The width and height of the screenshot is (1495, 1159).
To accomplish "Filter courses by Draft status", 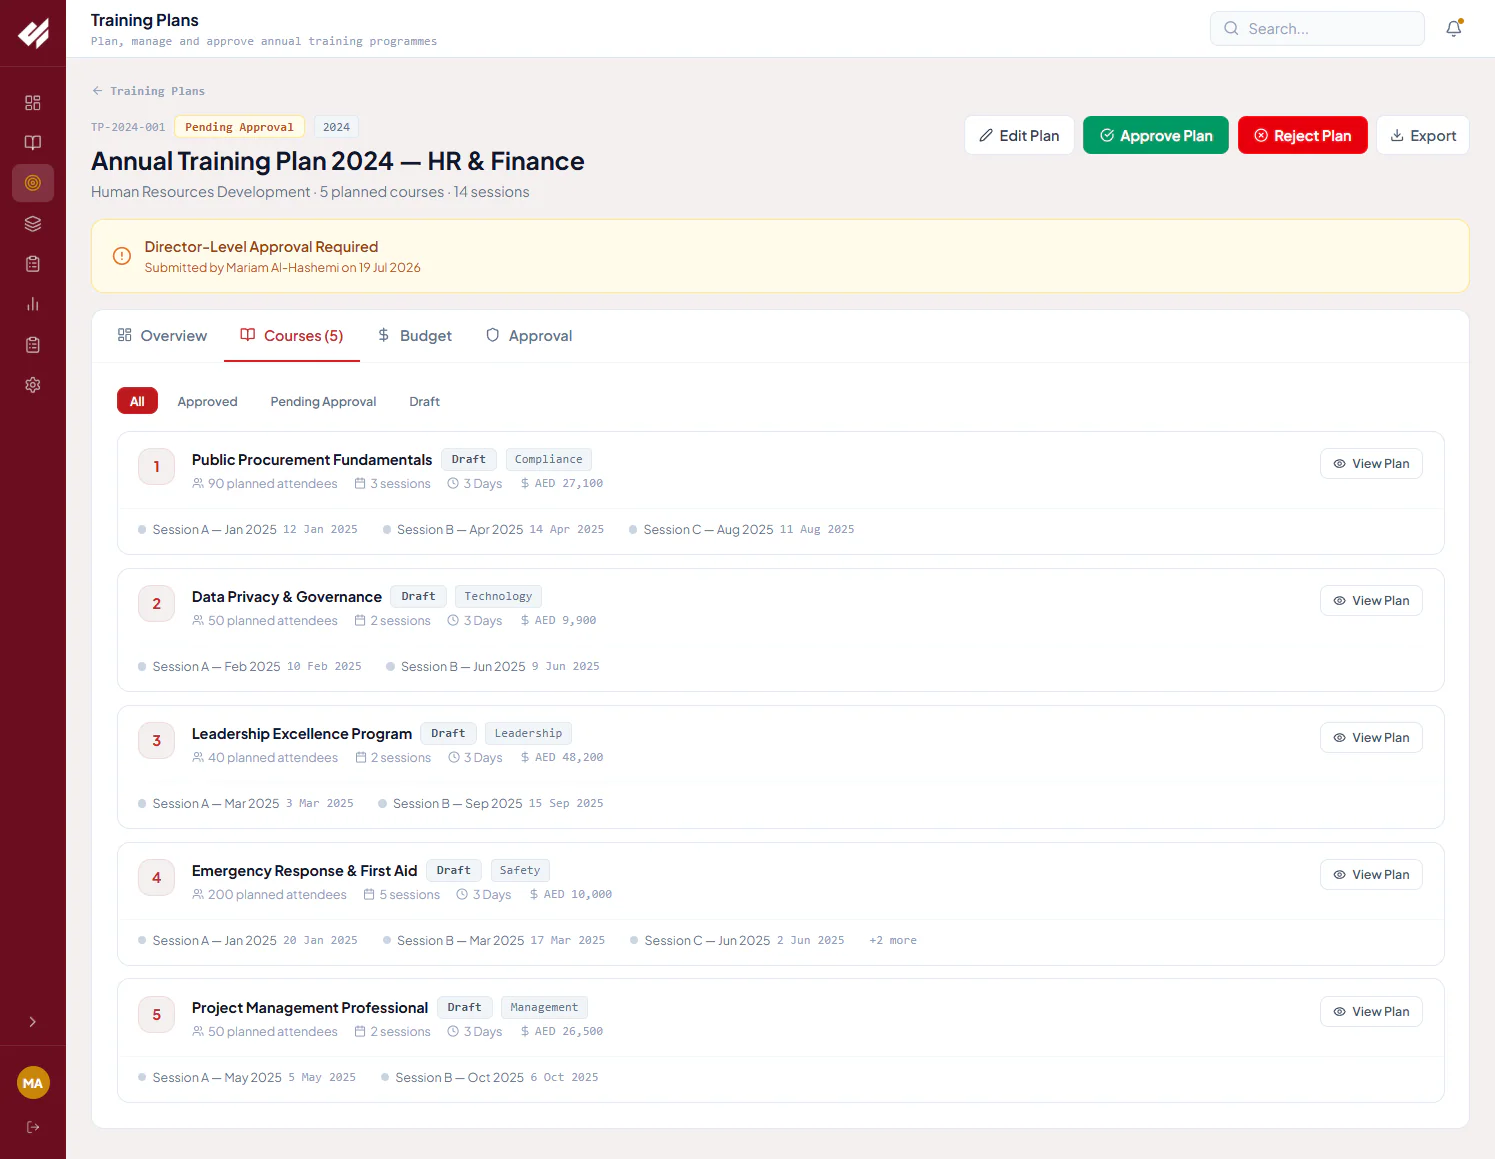I will tap(424, 401).
